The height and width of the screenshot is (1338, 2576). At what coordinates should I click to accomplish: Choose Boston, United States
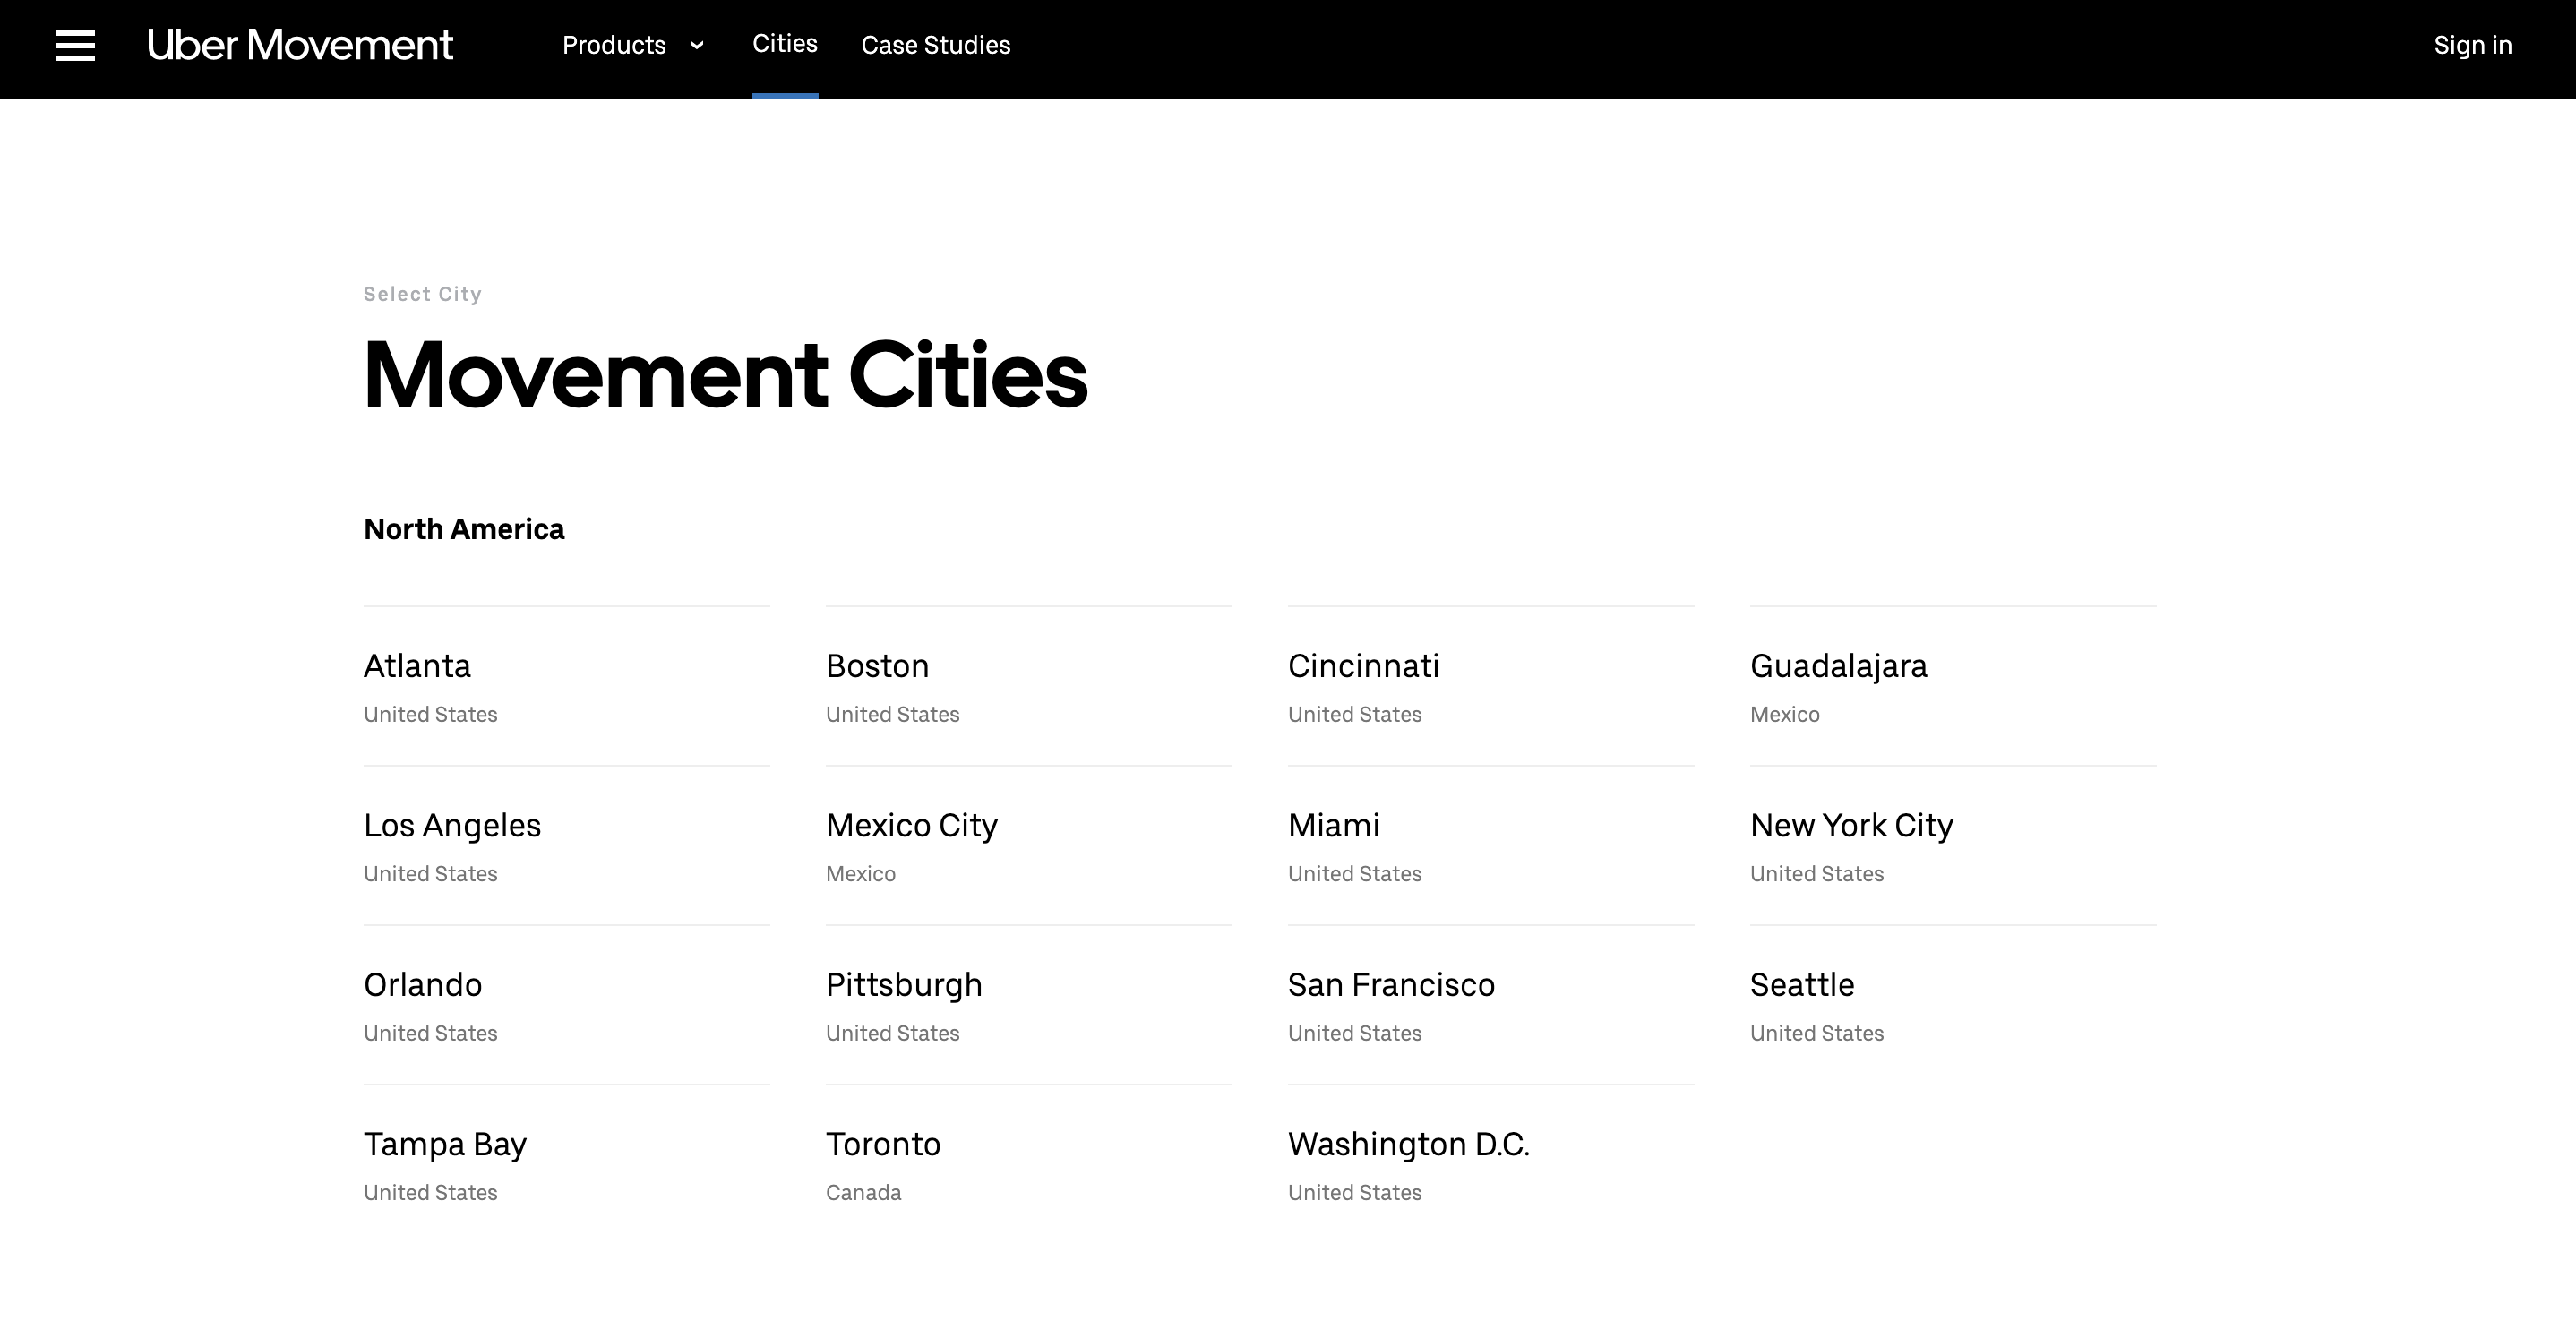[x=877, y=666]
